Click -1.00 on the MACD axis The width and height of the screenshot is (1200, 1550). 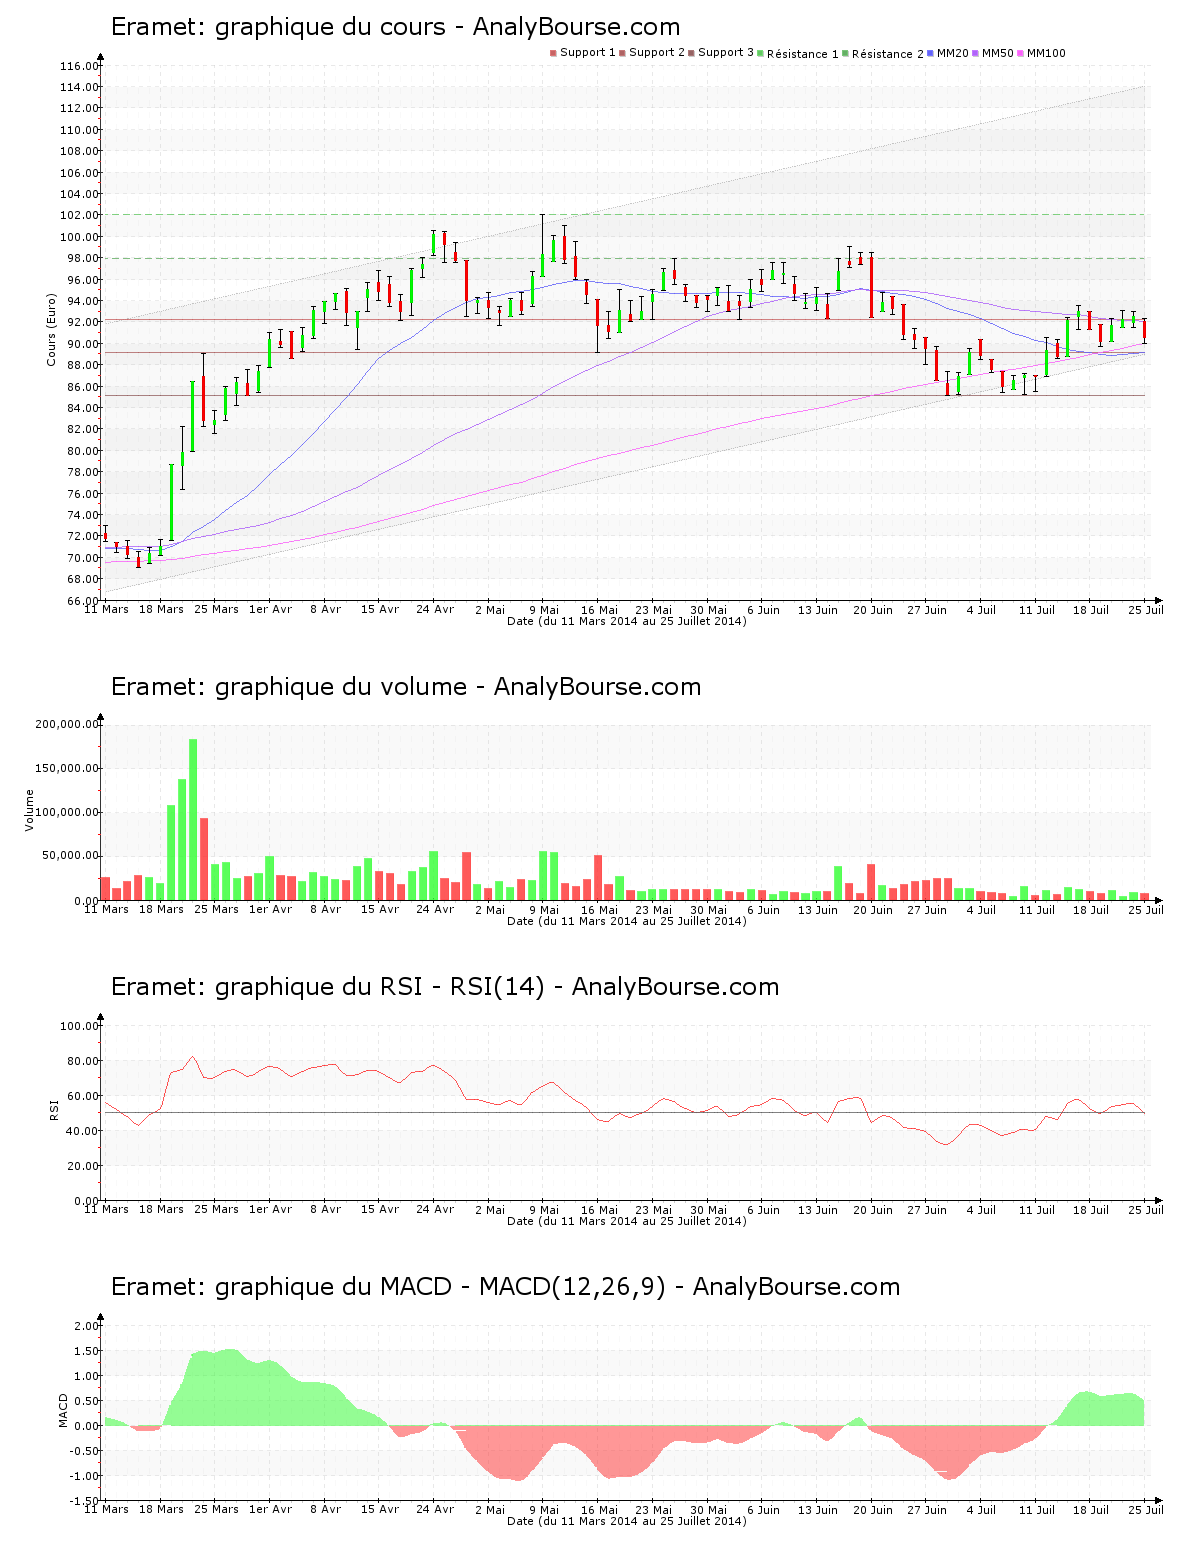[x=85, y=1476]
